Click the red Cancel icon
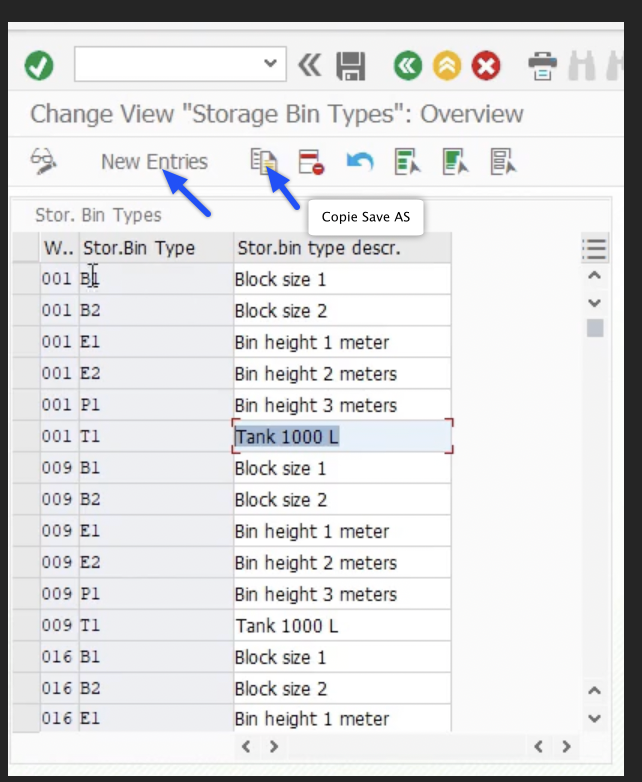The image size is (642, 782). (486, 67)
